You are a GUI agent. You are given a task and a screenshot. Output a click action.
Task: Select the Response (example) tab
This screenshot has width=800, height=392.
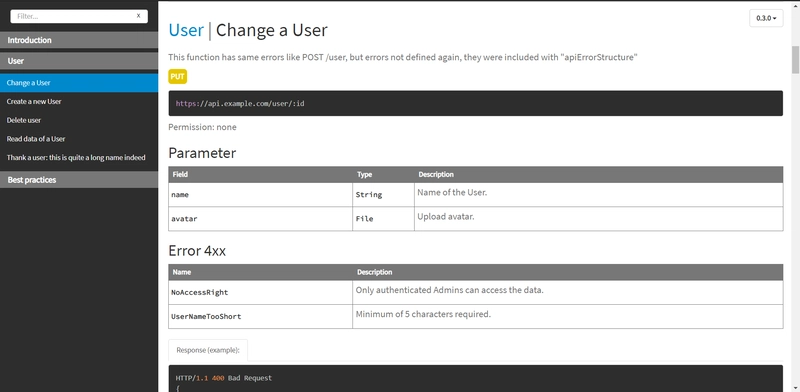(x=208, y=350)
